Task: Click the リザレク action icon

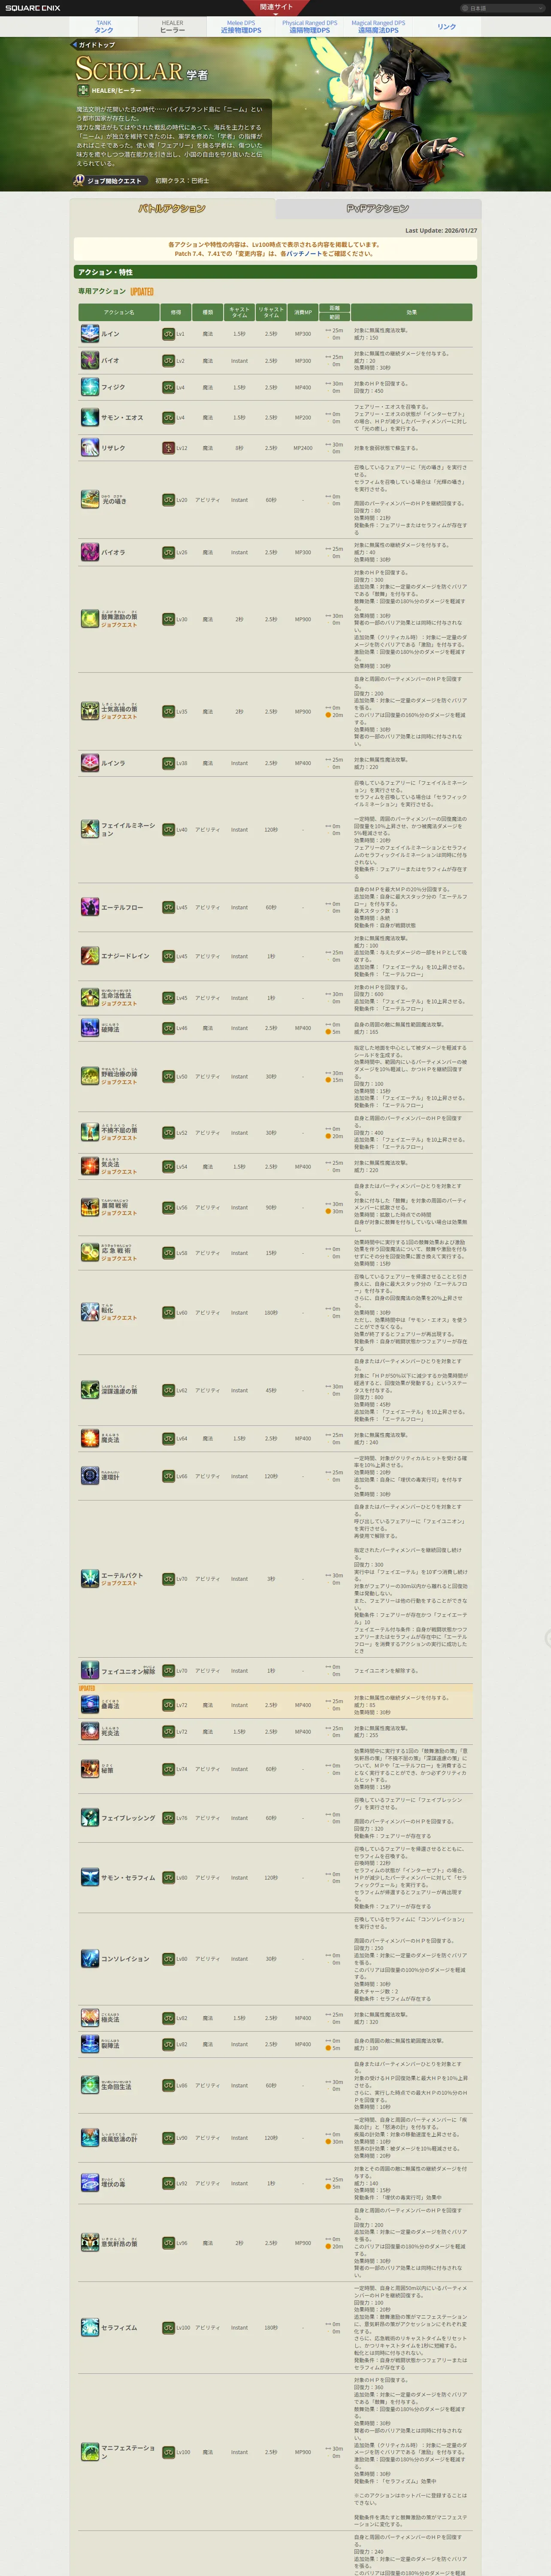Action: 90,448
